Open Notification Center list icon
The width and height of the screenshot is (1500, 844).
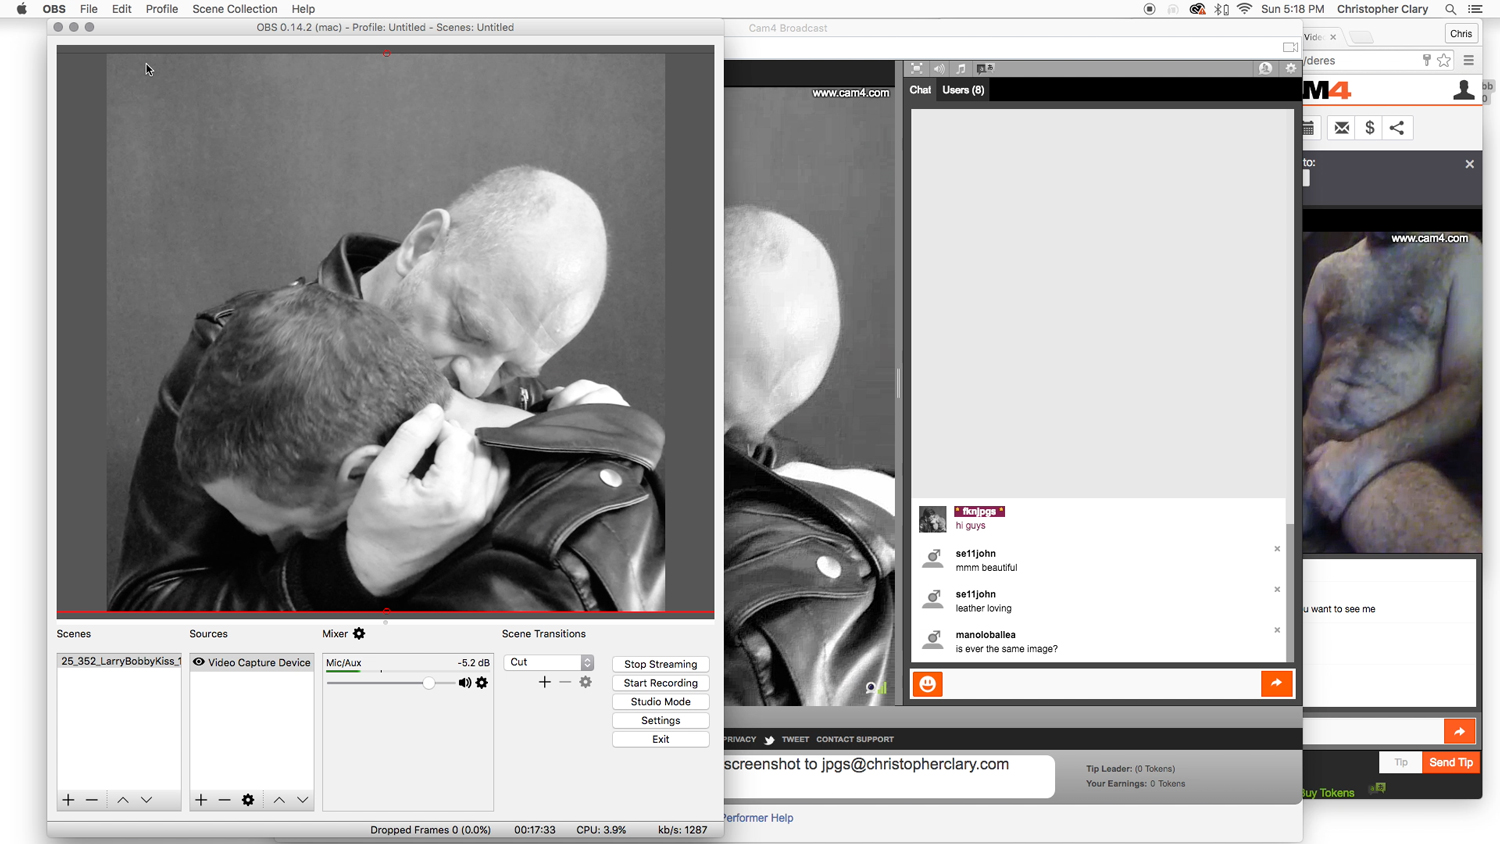[x=1475, y=9]
